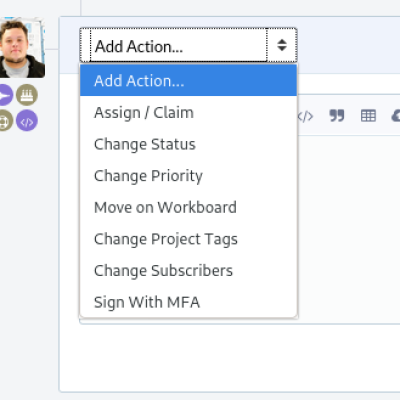Open the Add Action select box
This screenshot has height=400, width=400.
point(188,45)
